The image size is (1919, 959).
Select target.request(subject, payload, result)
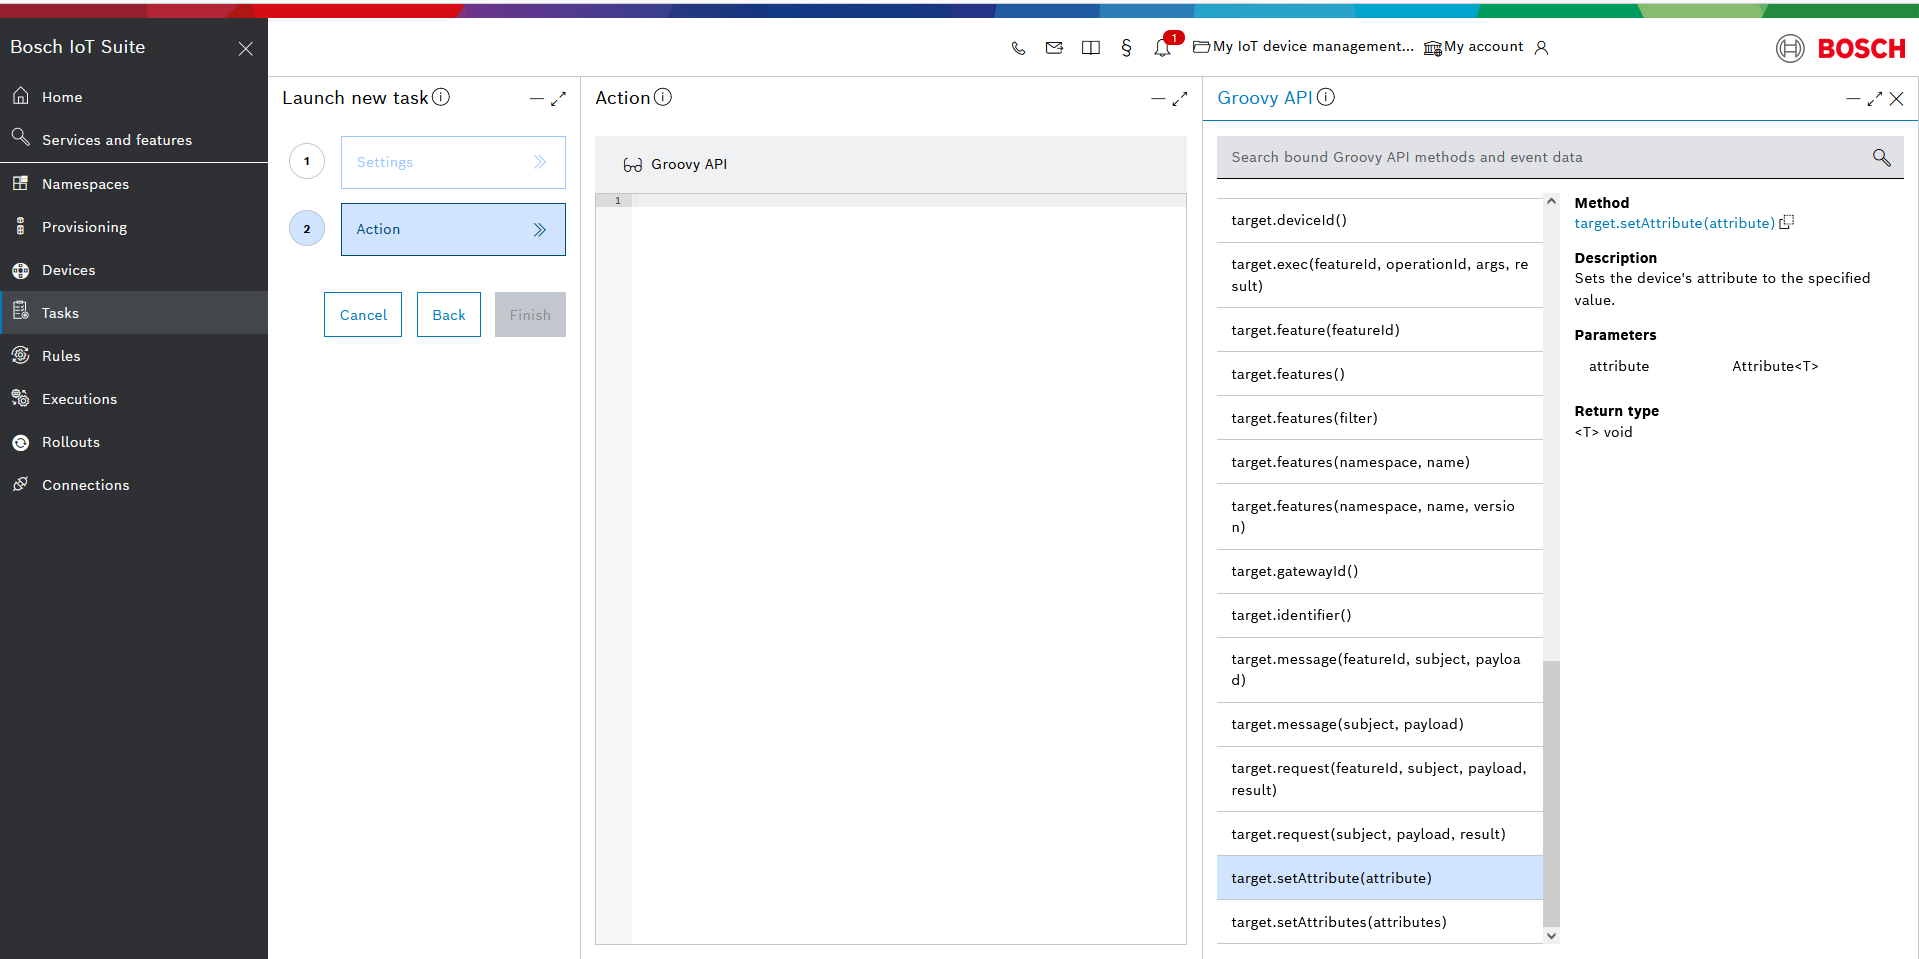pyautogui.click(x=1380, y=834)
